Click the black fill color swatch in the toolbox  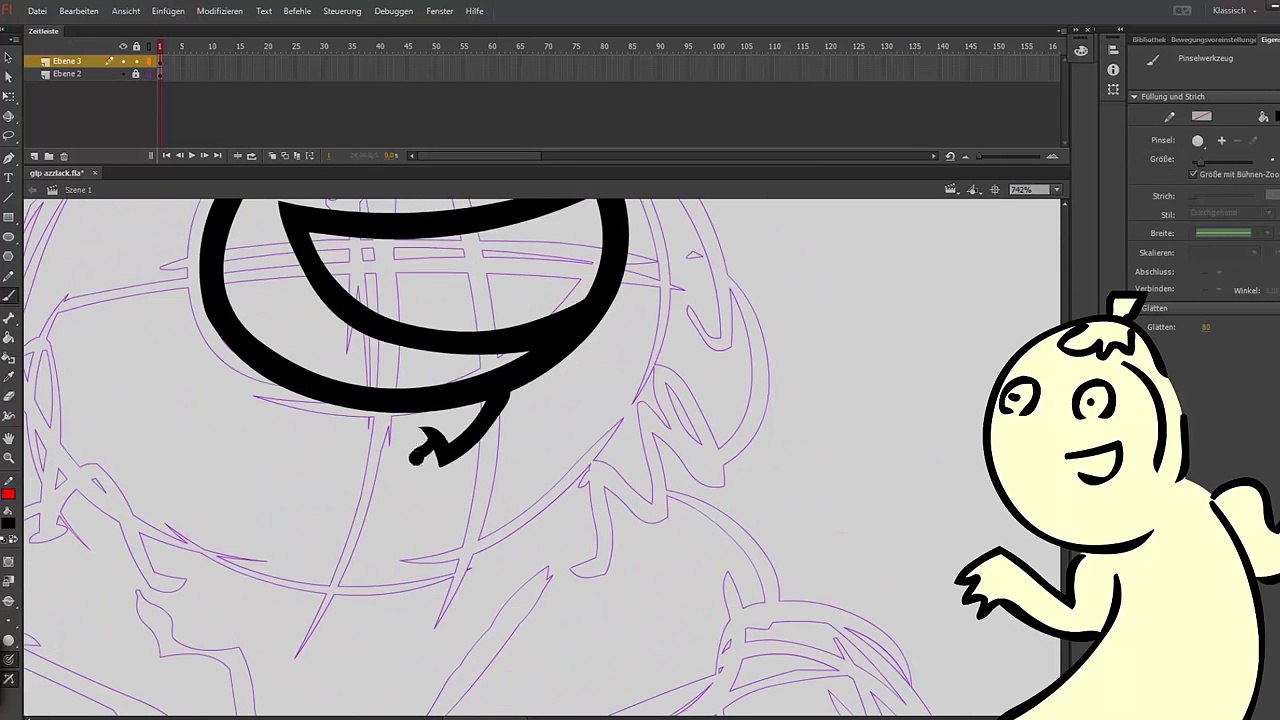click(8, 523)
